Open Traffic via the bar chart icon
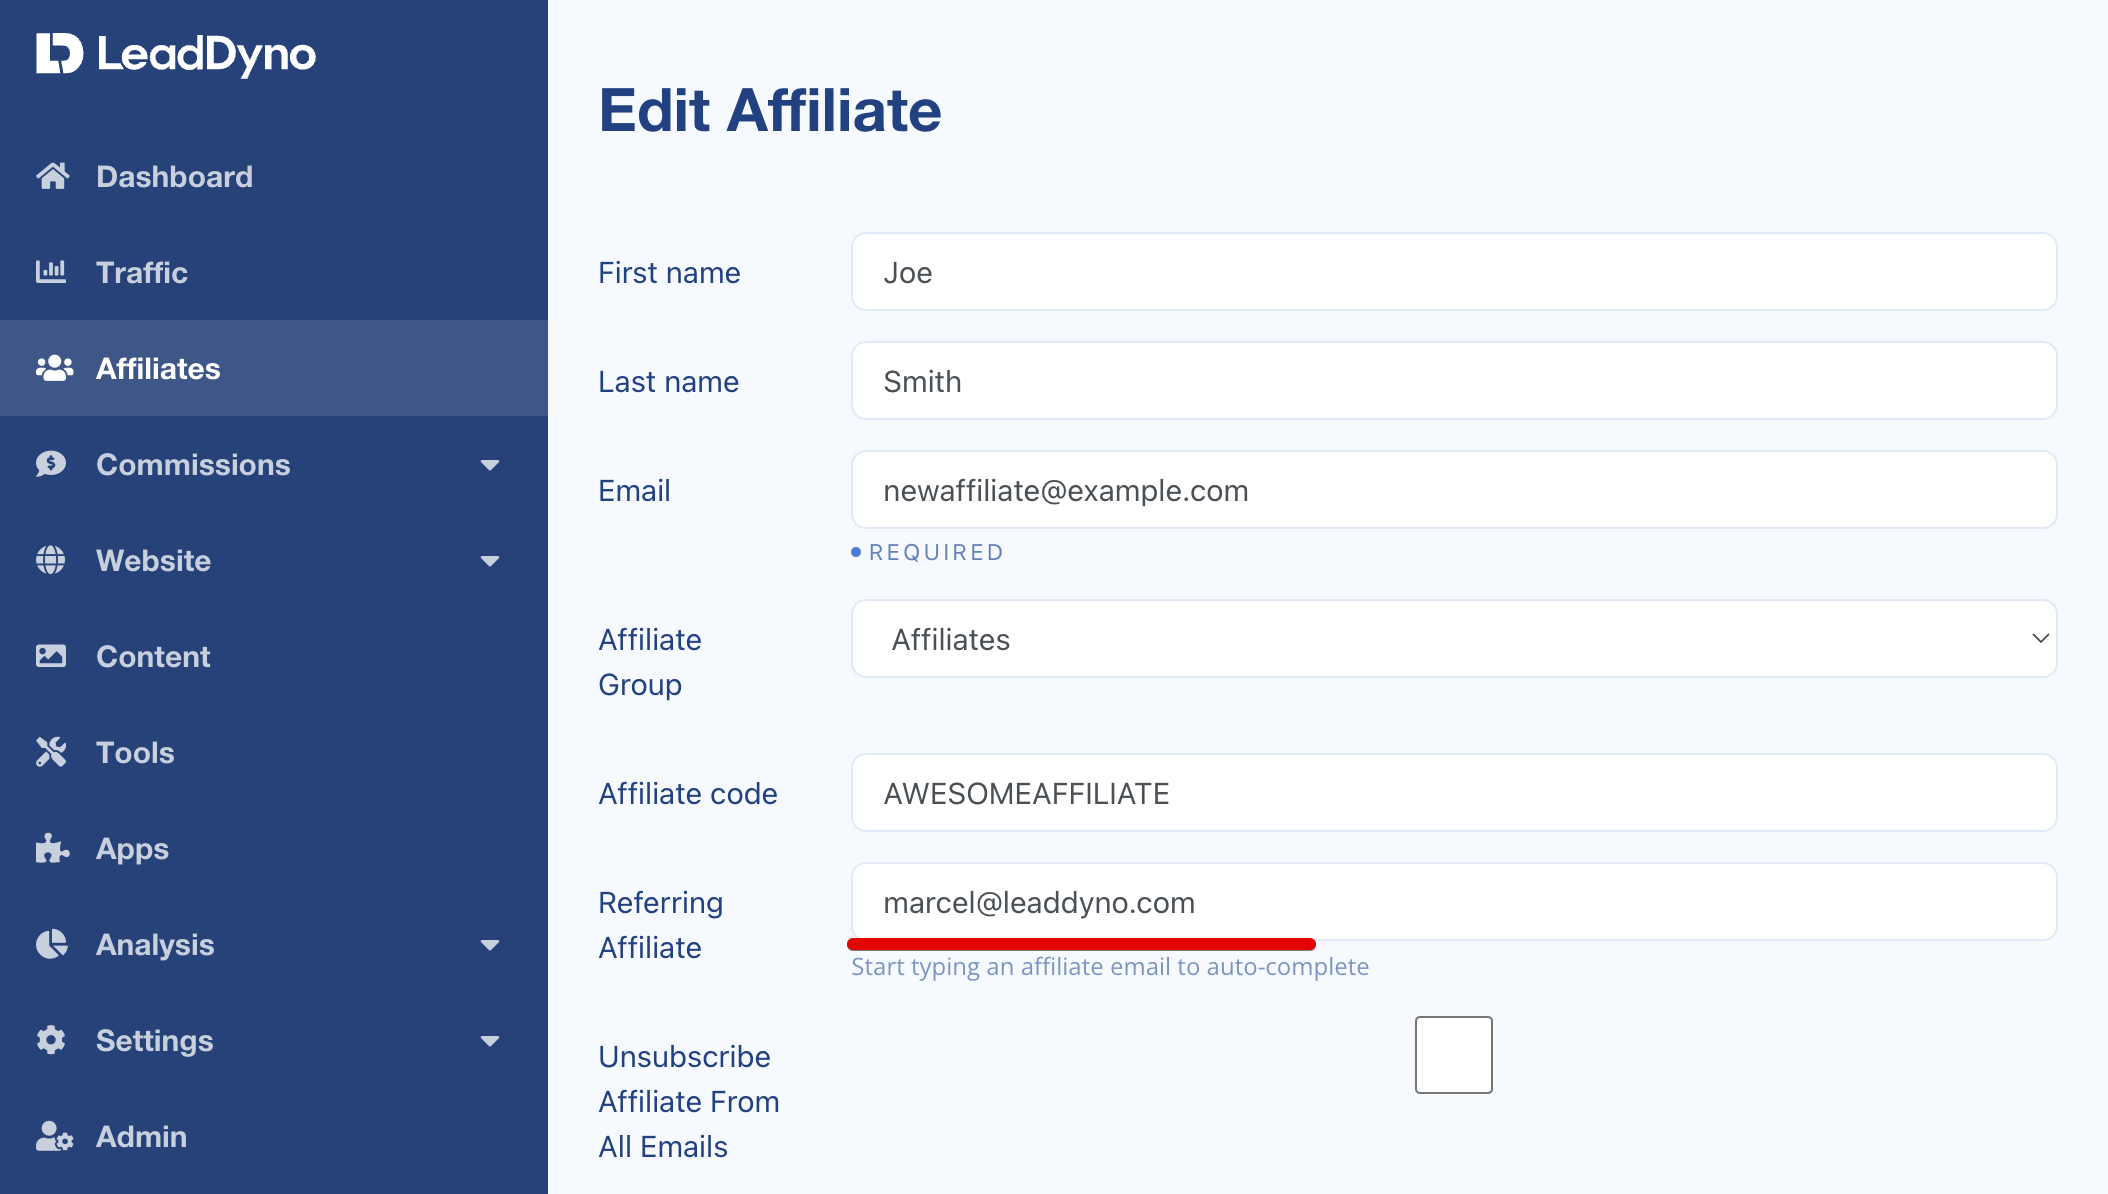This screenshot has height=1194, width=2108. 52,272
